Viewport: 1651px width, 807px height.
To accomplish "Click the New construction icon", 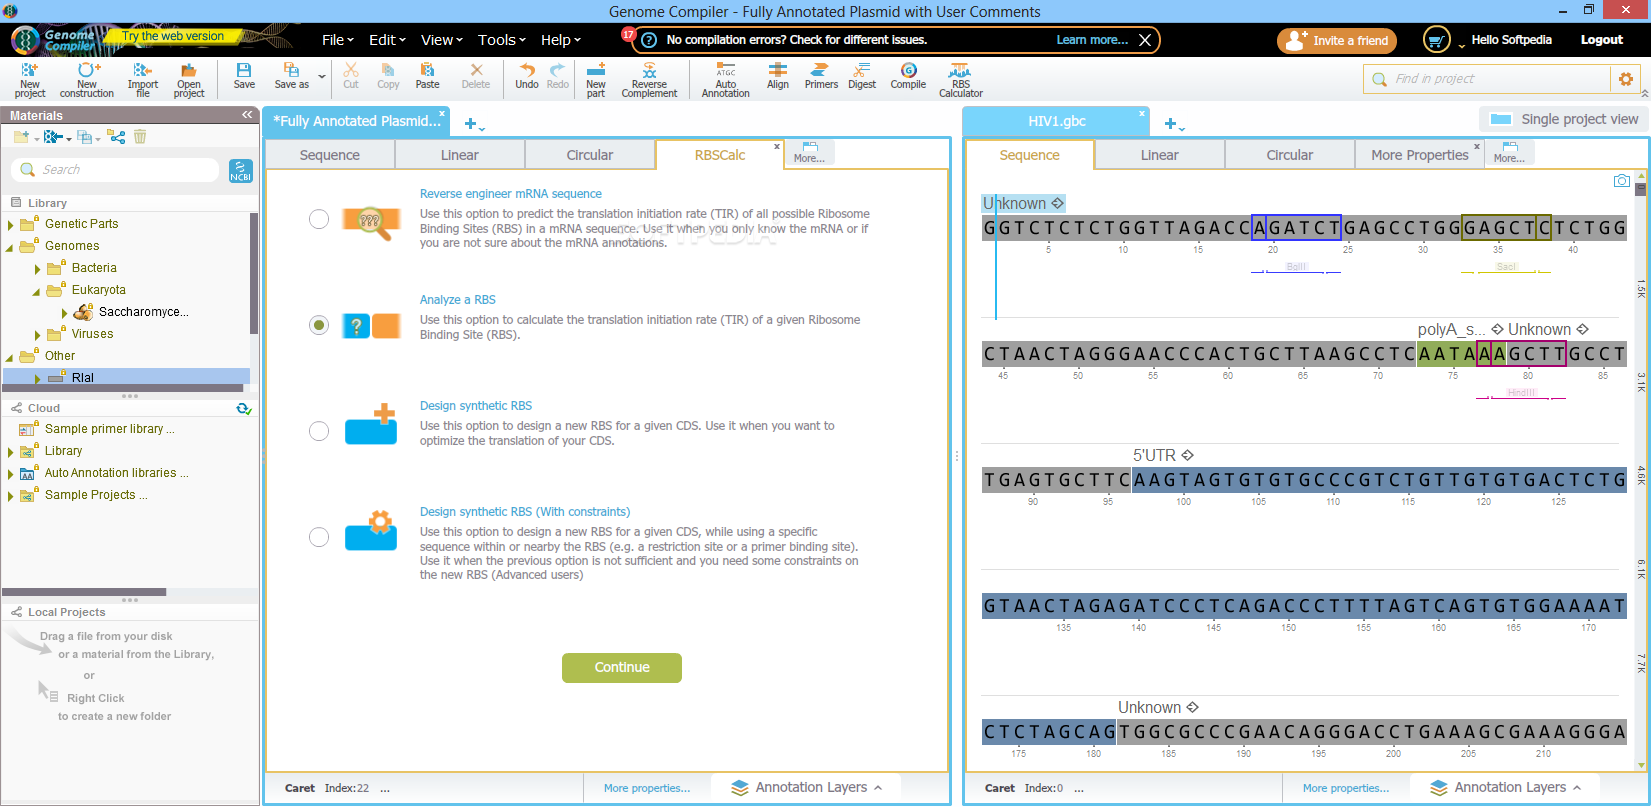I will (87, 79).
